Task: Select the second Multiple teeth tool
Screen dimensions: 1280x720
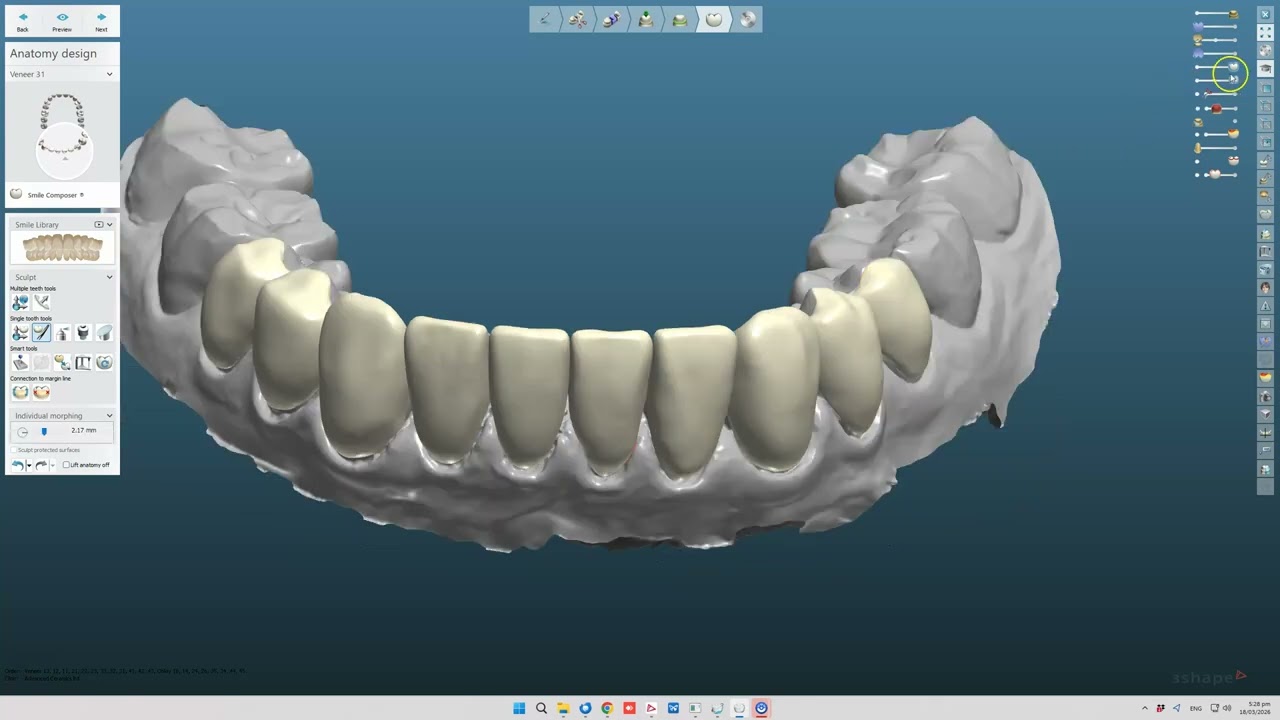Action: [x=41, y=302]
